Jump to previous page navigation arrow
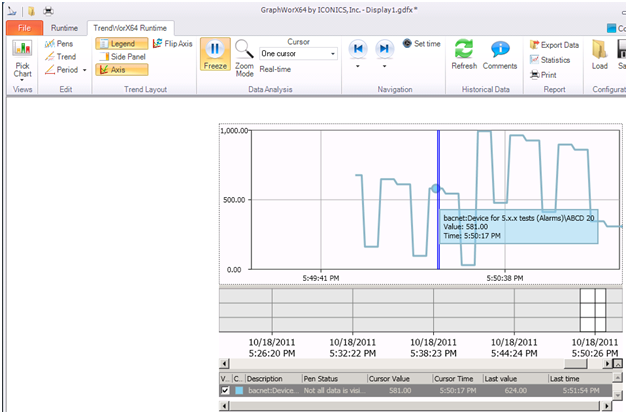 coord(358,48)
